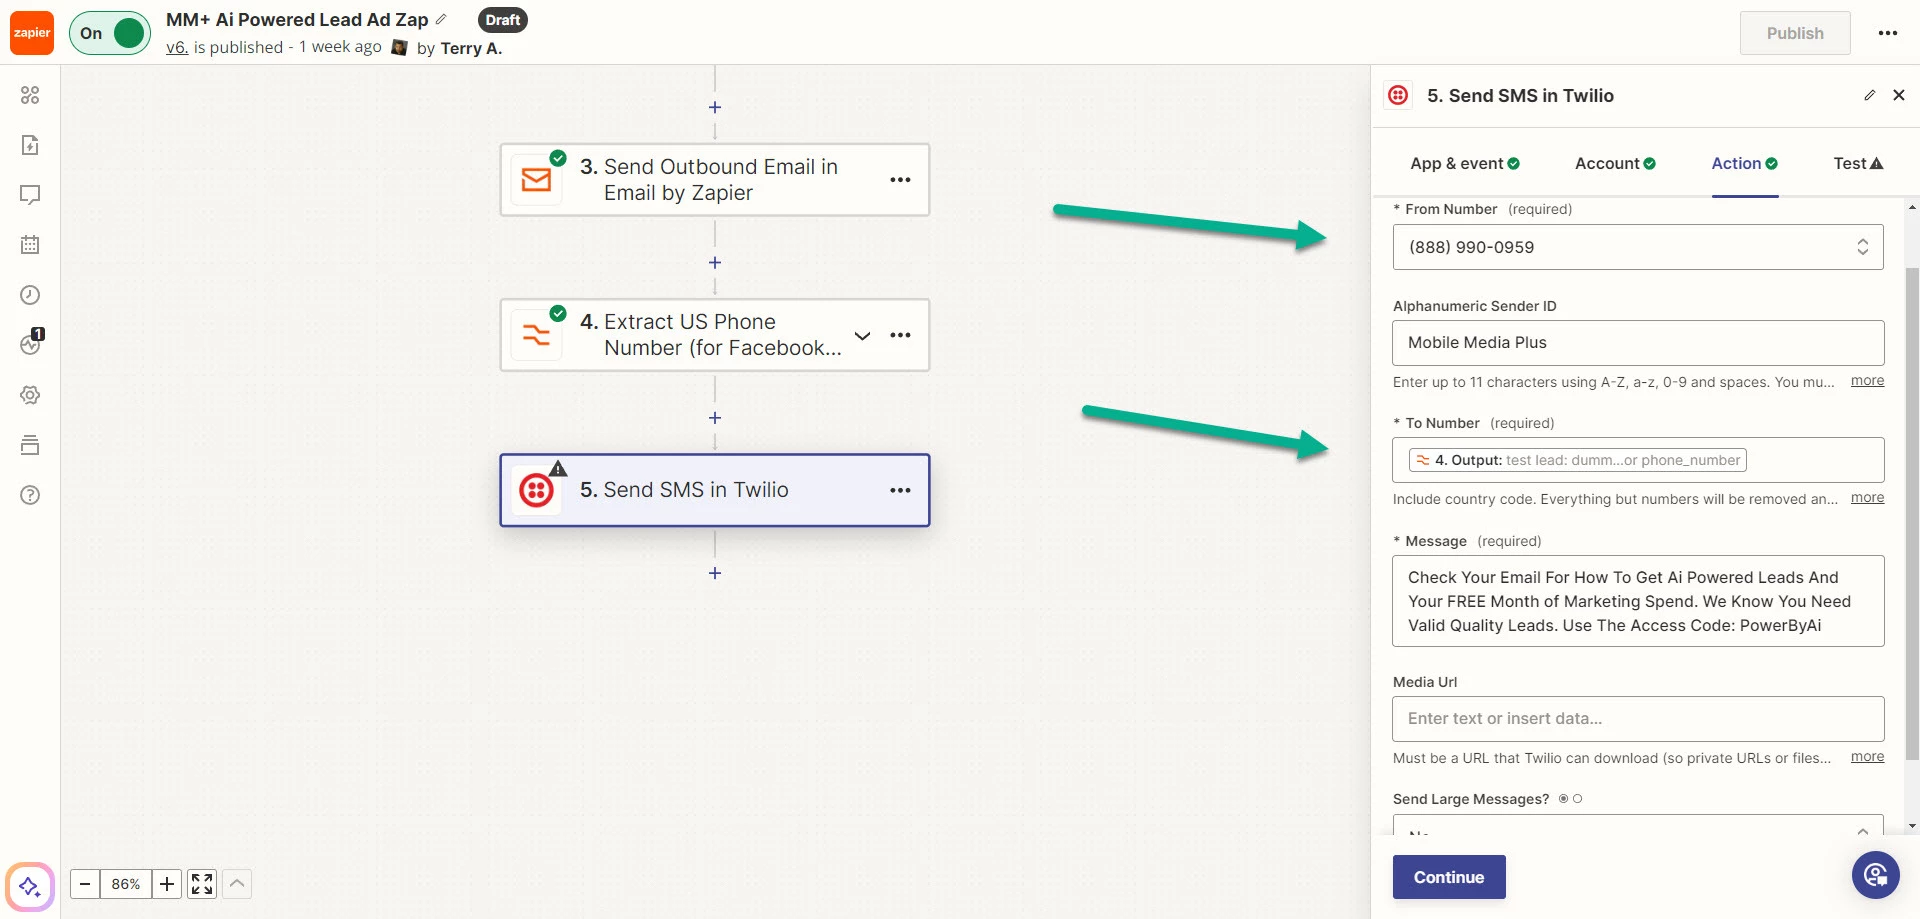Click the Twilio icon in panel header

coord(1398,95)
